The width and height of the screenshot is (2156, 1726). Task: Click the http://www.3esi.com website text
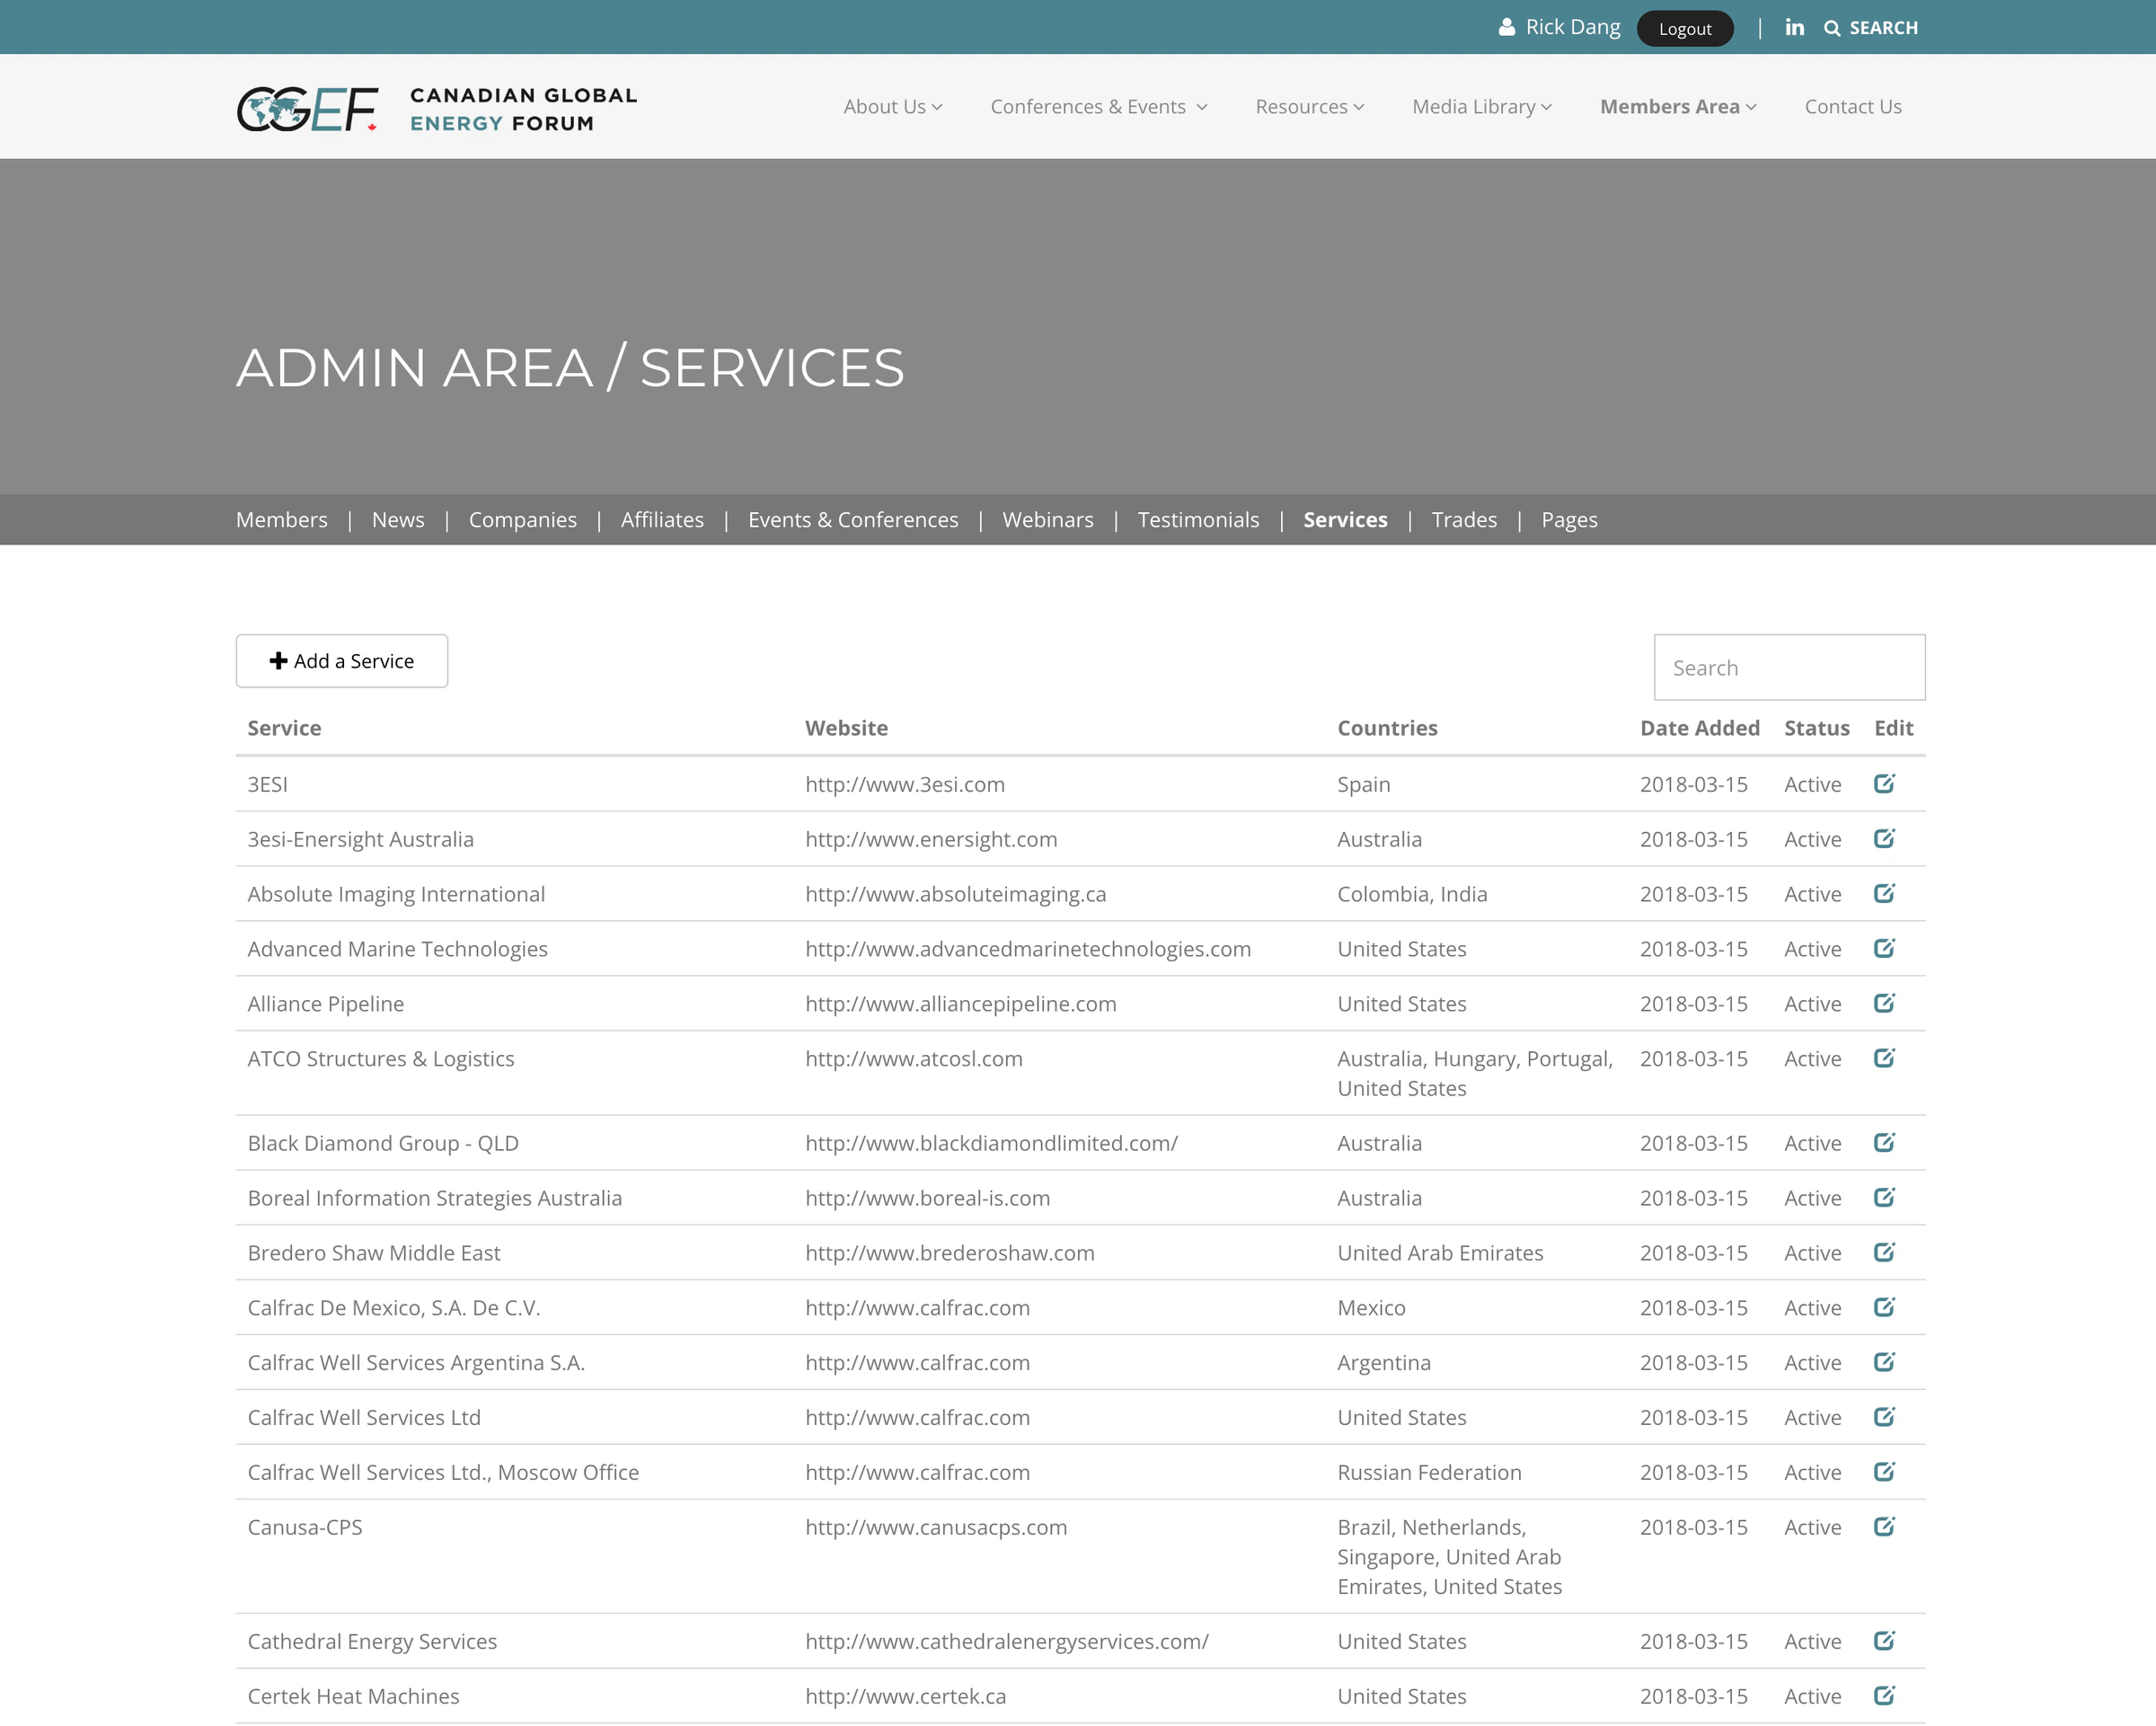click(905, 784)
